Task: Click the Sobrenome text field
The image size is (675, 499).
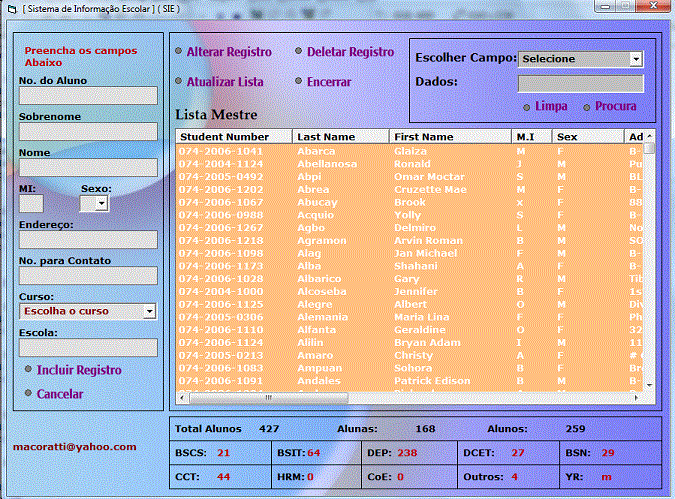Action: [88, 132]
